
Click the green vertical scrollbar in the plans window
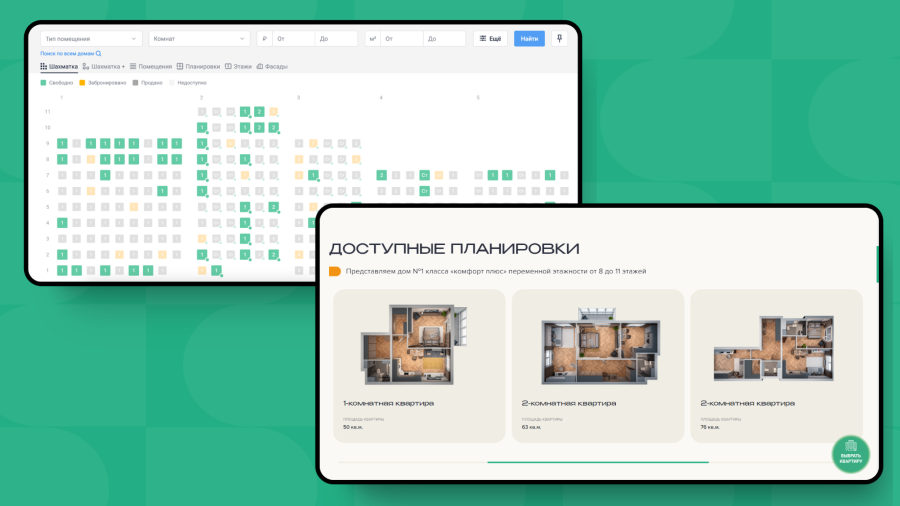877,264
